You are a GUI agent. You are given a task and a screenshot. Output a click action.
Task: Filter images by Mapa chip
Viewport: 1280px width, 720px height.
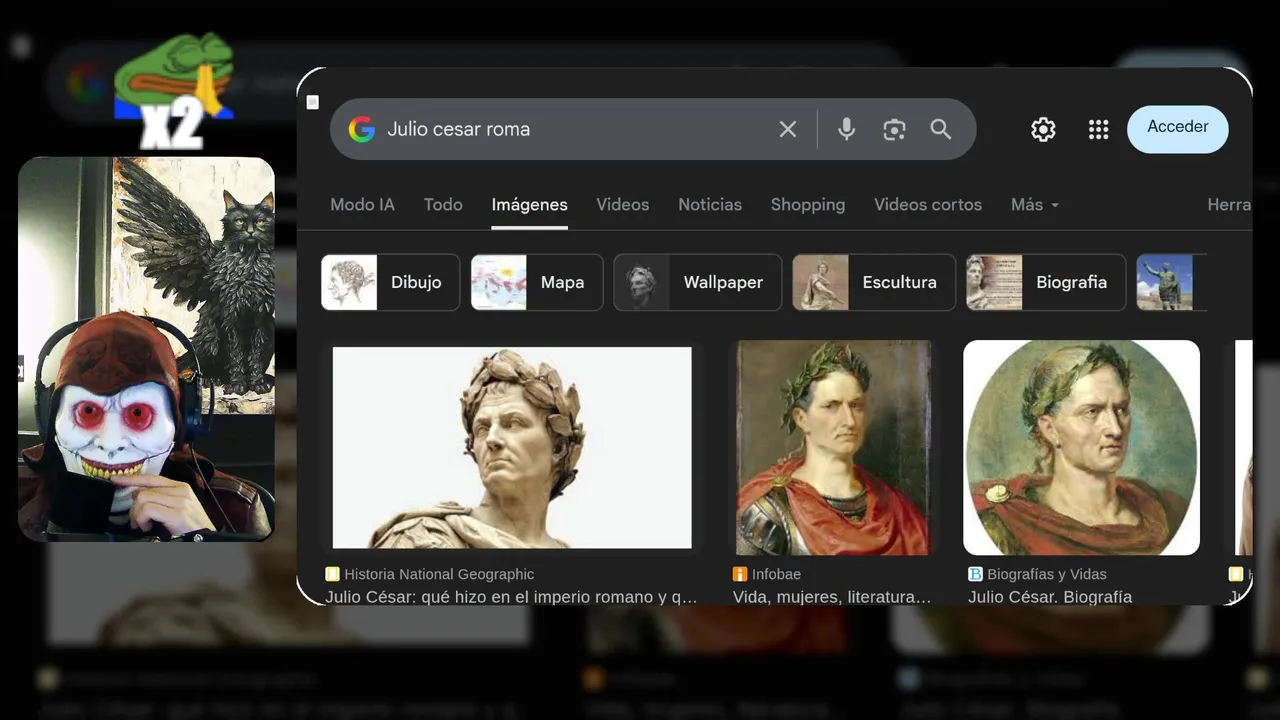click(537, 282)
